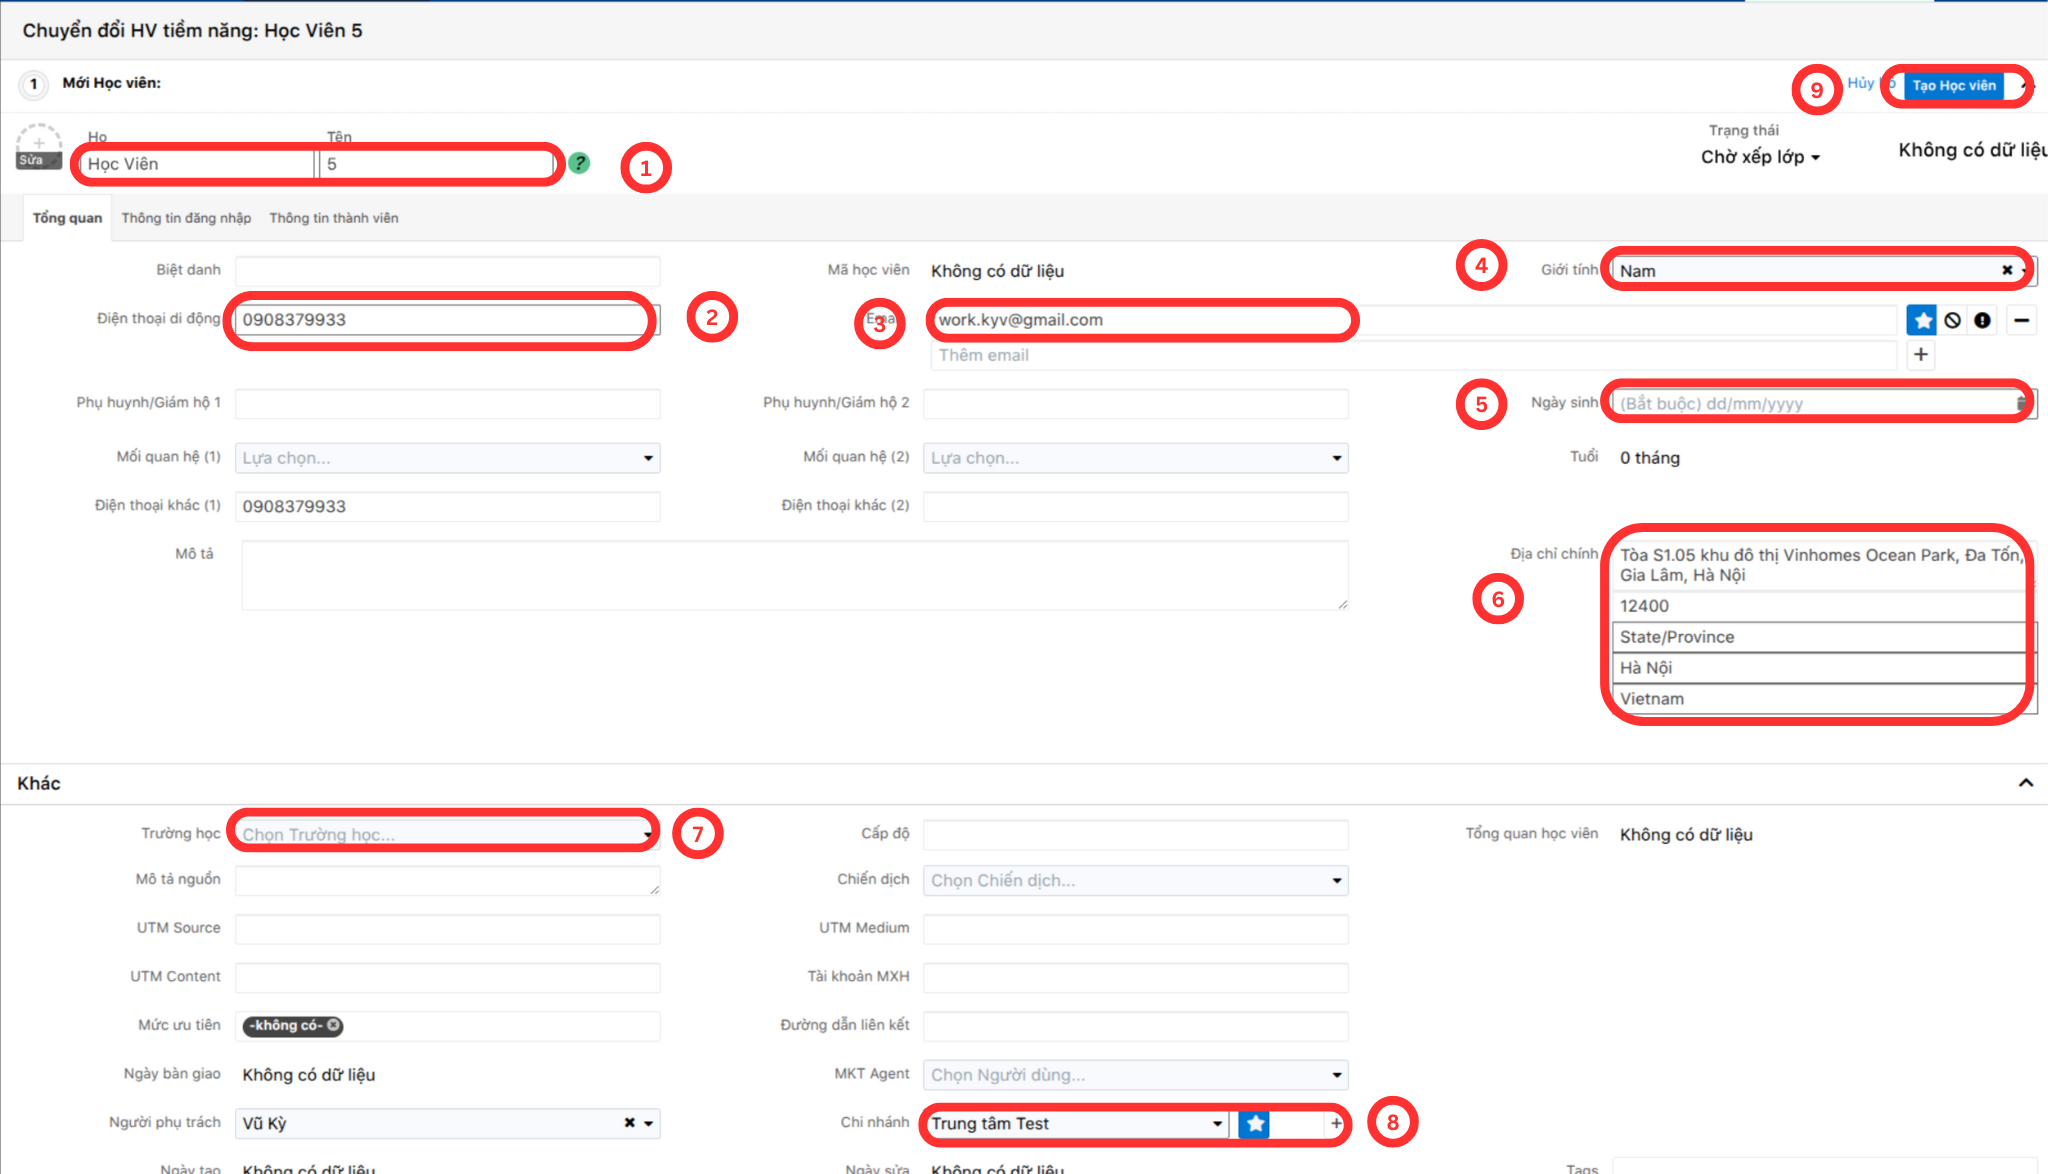Image resolution: width=2048 pixels, height=1174 pixels.
Task: Clear Vũ Kỳ from Người phụ trách
Action: tap(629, 1123)
